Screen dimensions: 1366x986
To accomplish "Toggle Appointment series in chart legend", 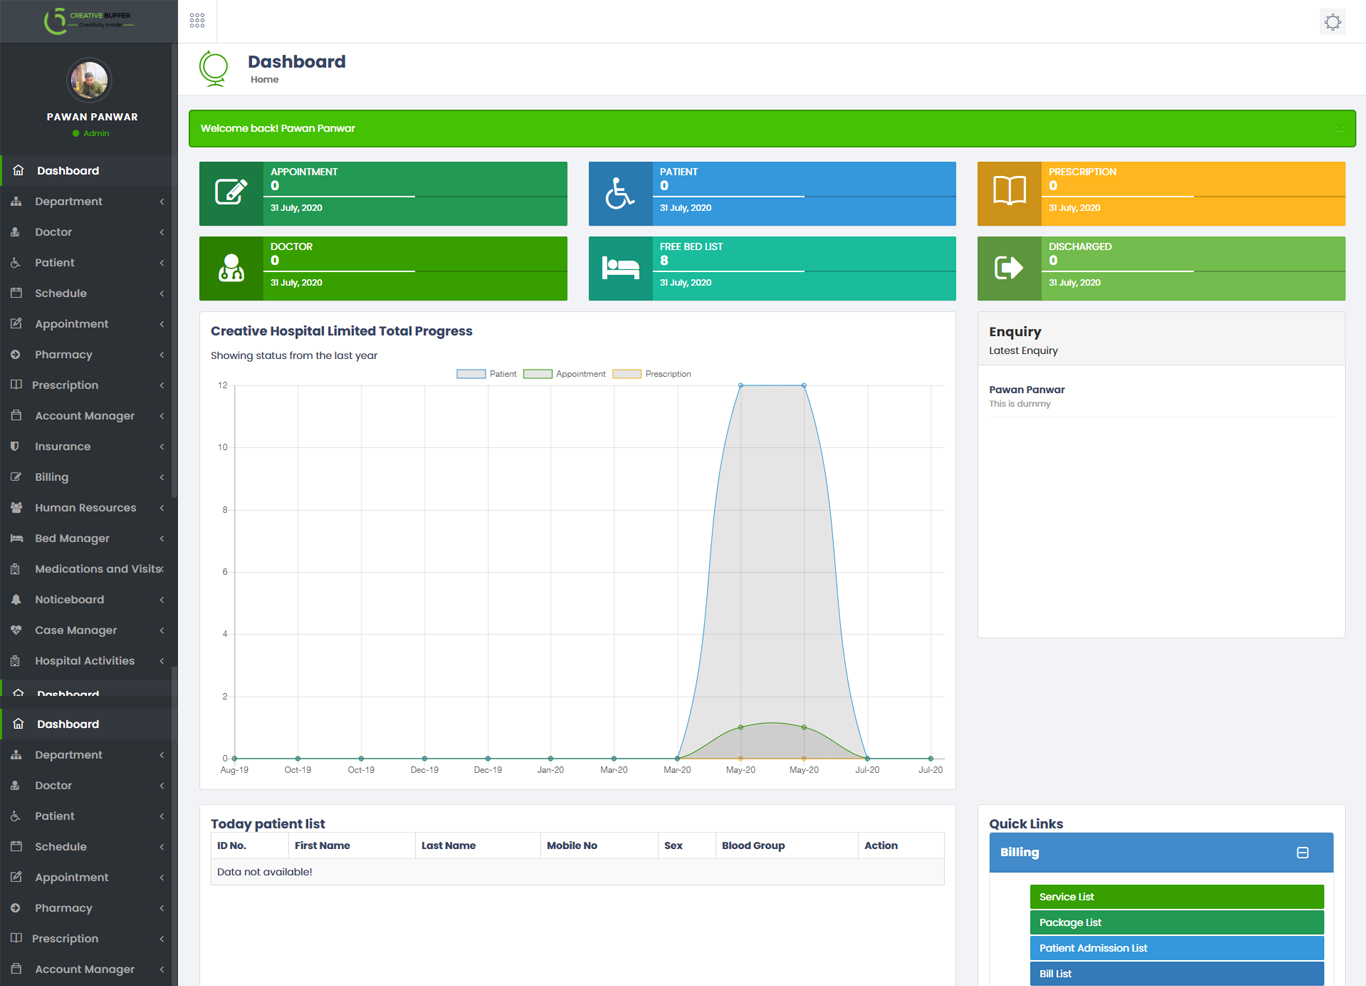I will point(565,374).
